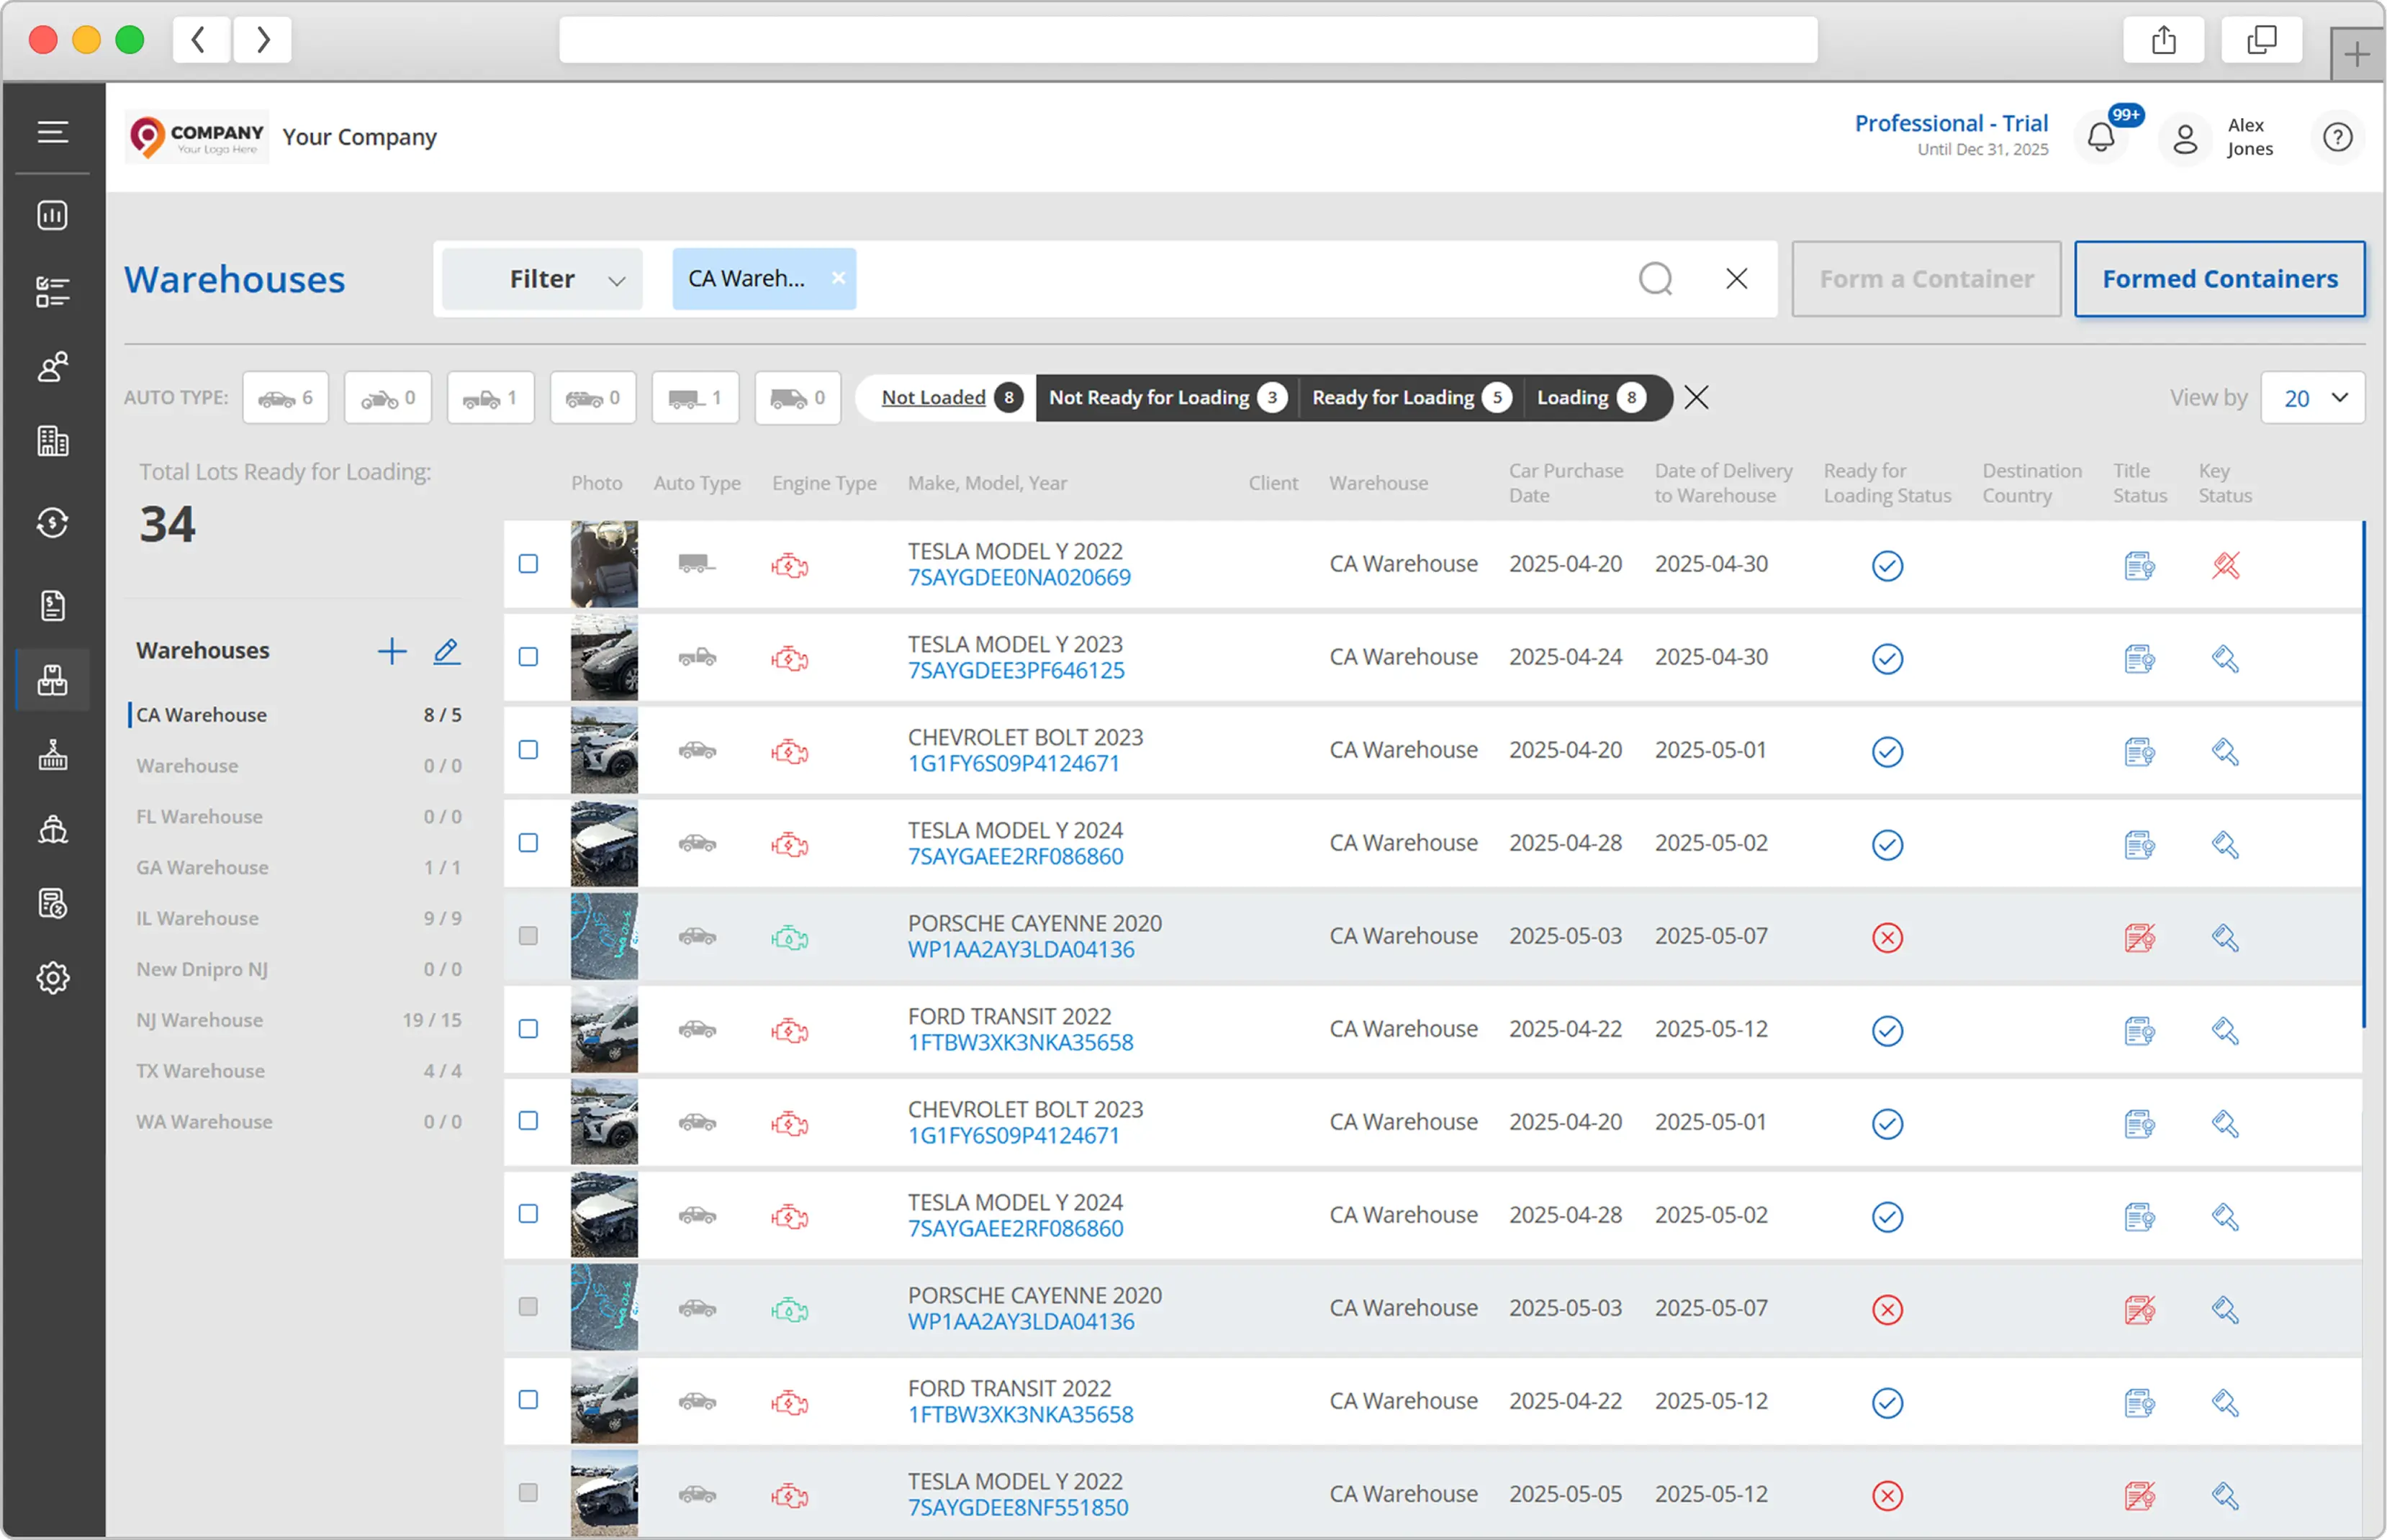This screenshot has height=1540, width=2387.
Task: Open the dashboard chart icon in sidebar
Action: [x=53, y=215]
